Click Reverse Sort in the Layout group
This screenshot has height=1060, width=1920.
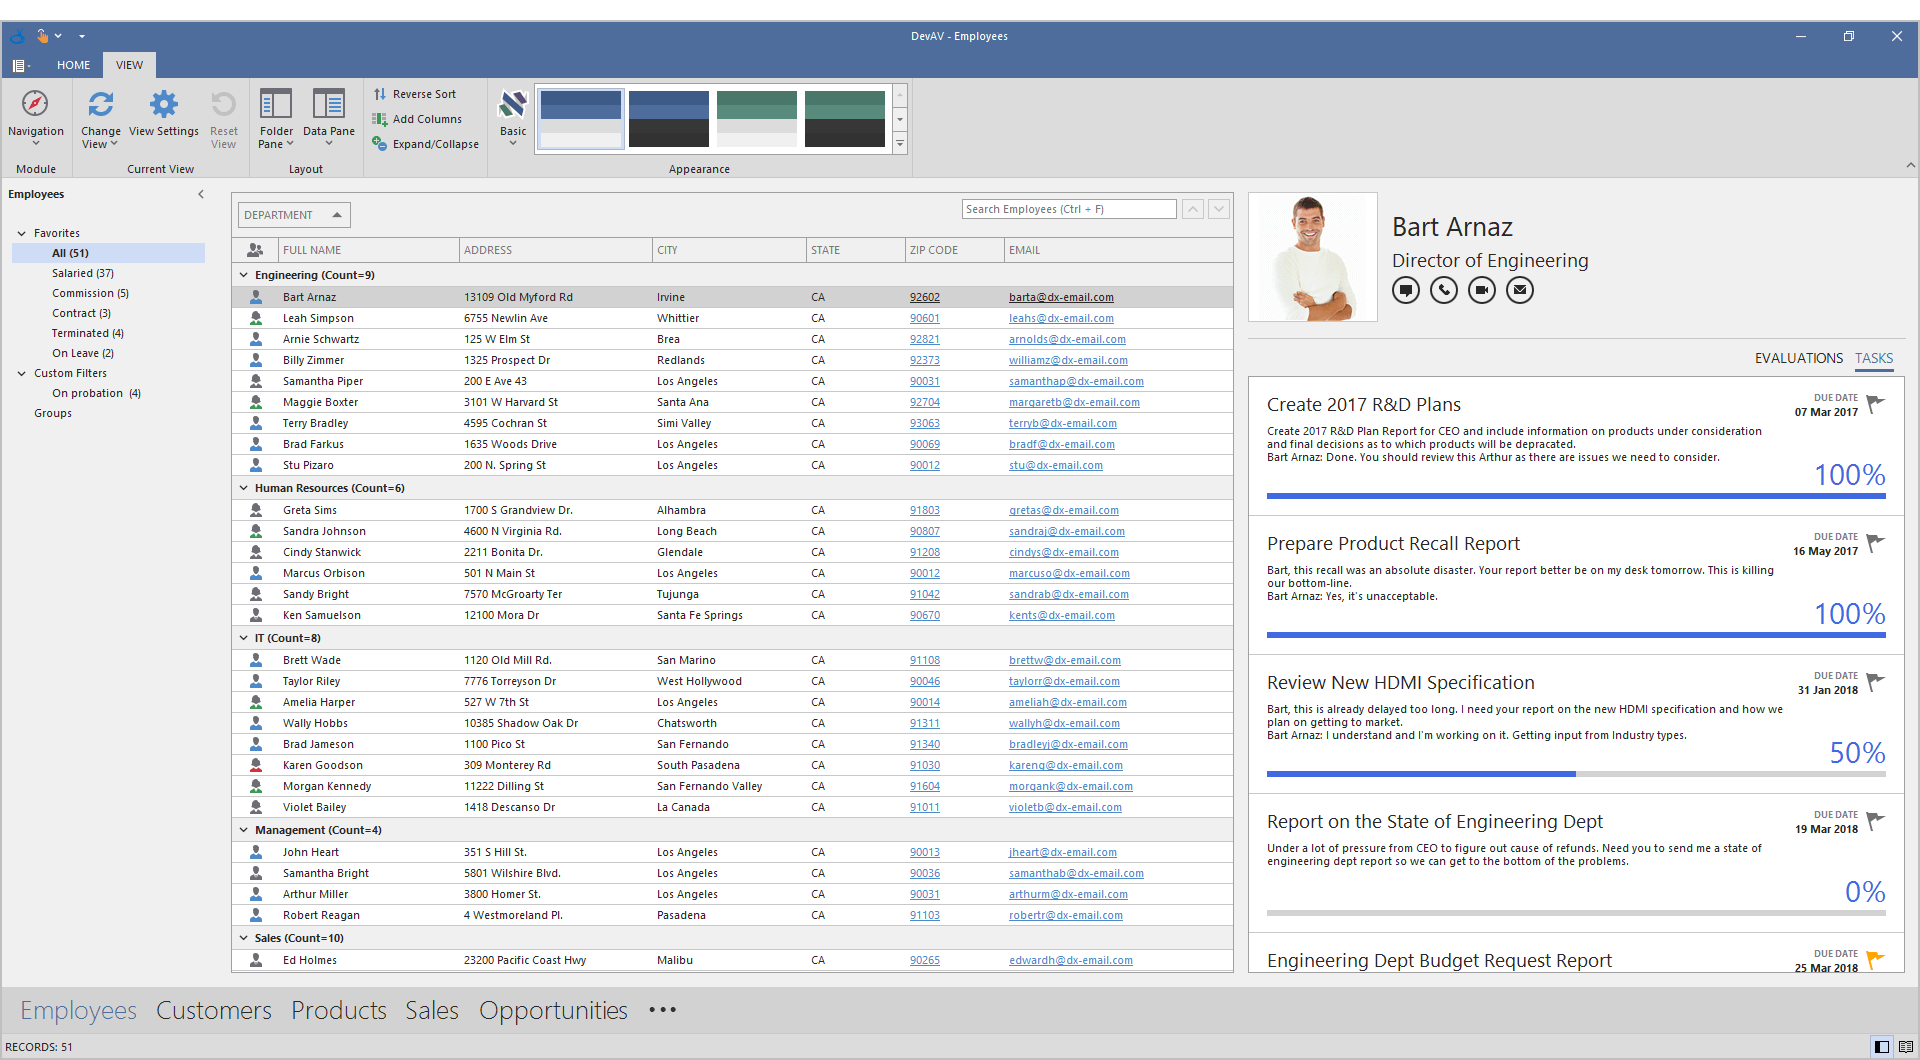[415, 94]
